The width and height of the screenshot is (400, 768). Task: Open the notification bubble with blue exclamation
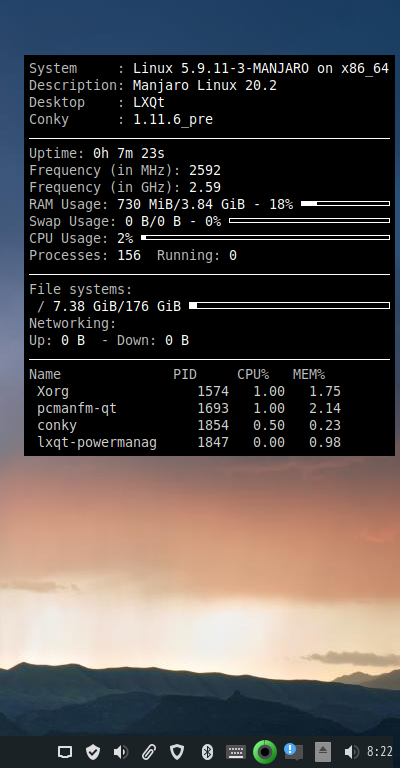(293, 751)
